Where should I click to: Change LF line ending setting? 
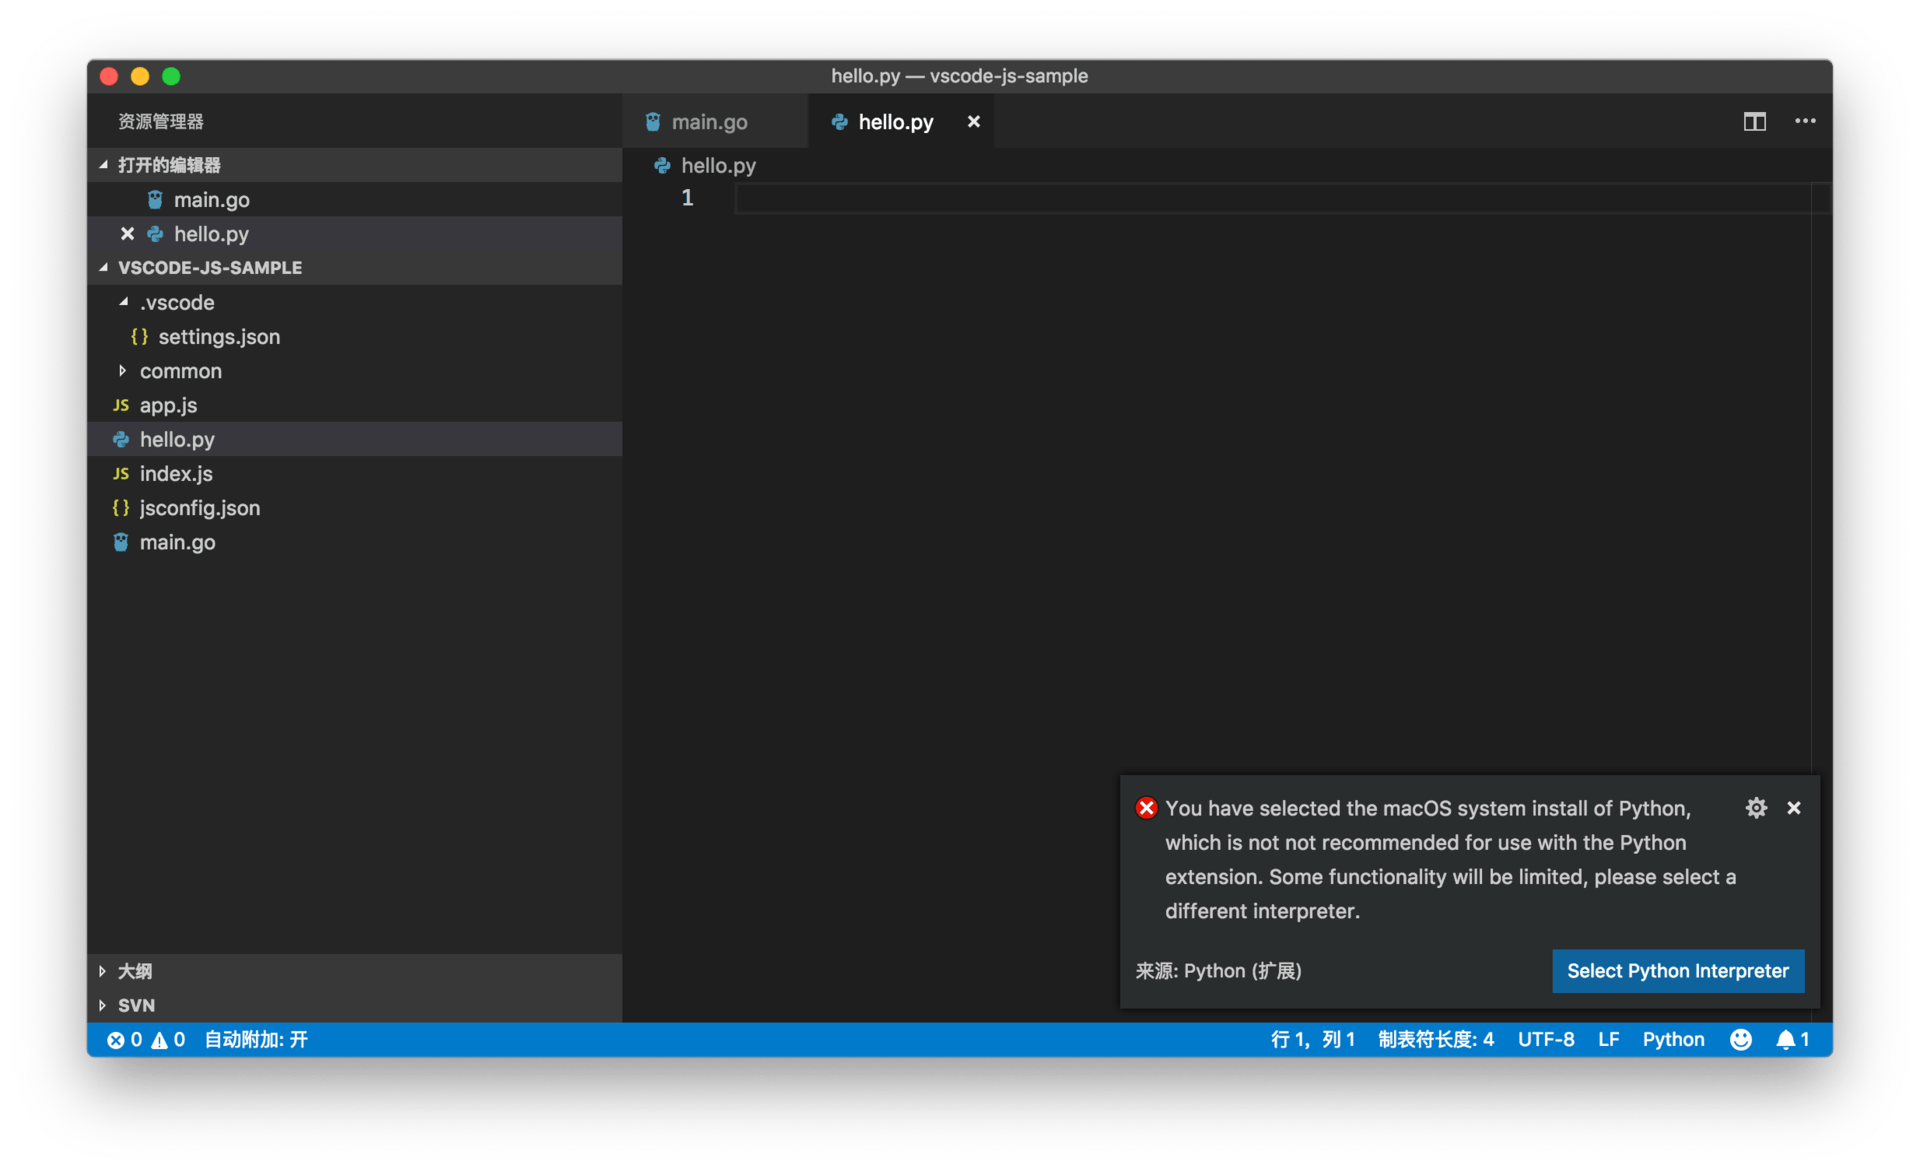point(1608,1040)
